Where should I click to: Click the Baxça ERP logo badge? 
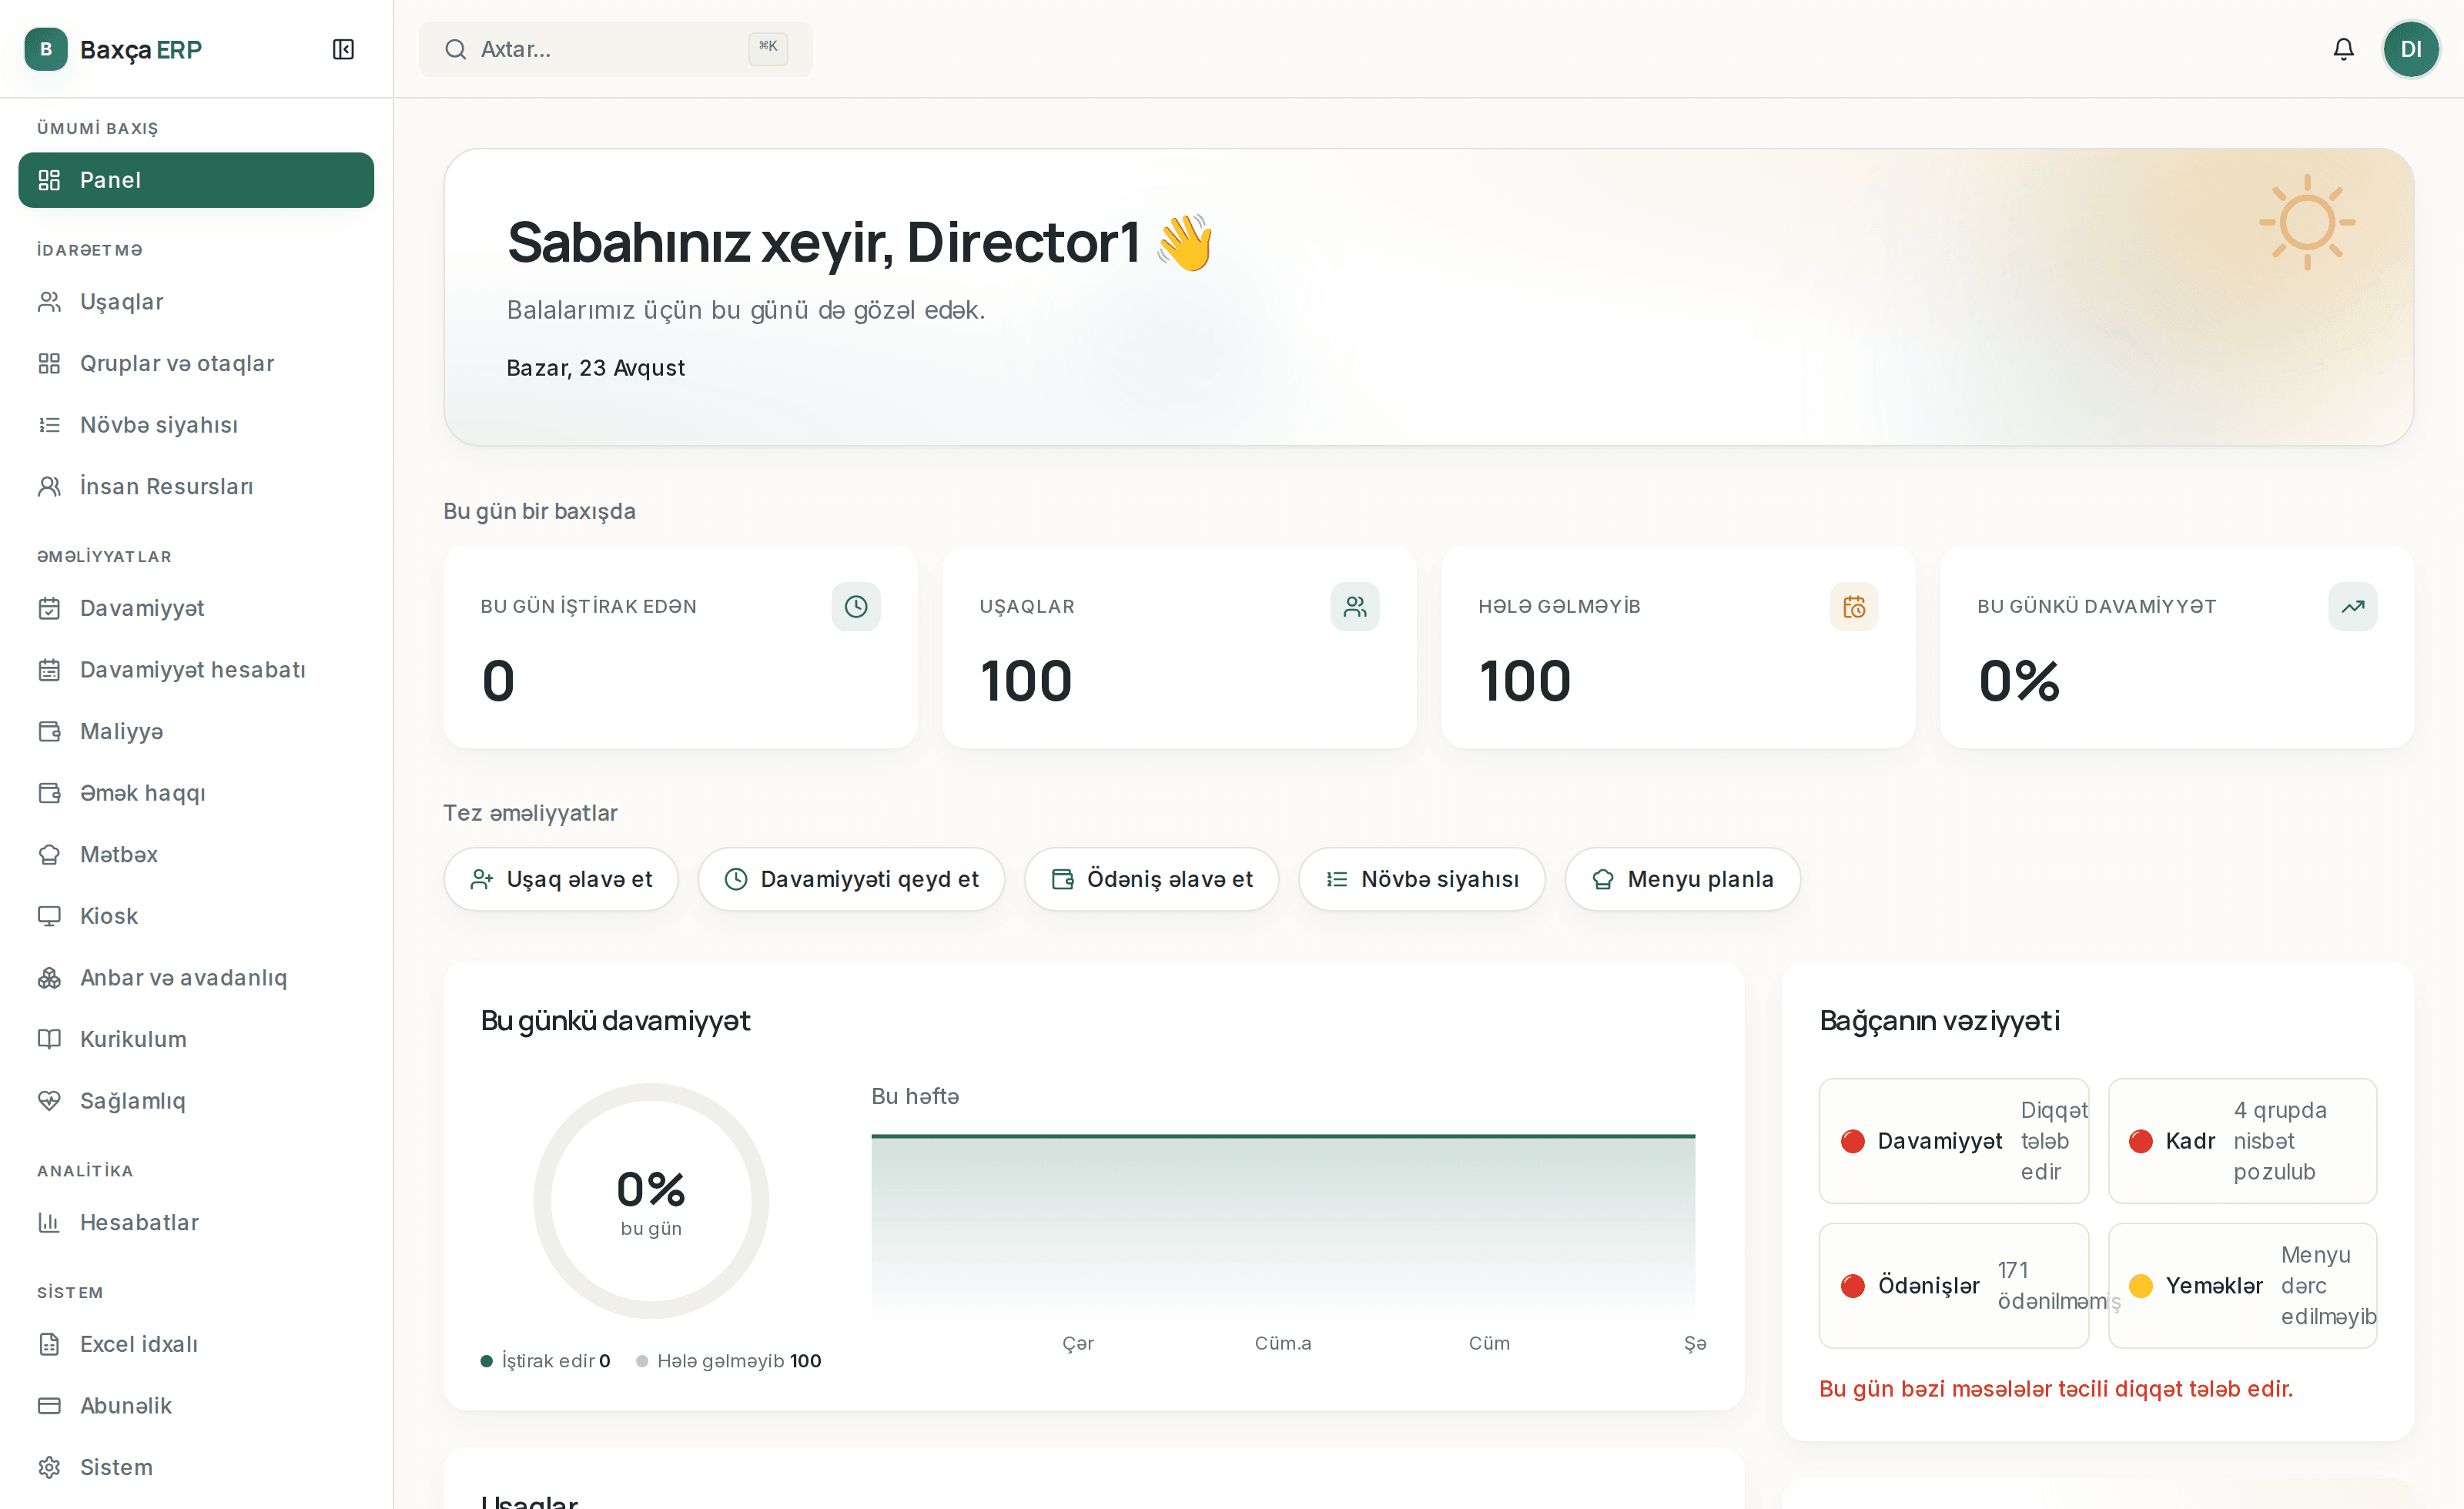[x=46, y=49]
